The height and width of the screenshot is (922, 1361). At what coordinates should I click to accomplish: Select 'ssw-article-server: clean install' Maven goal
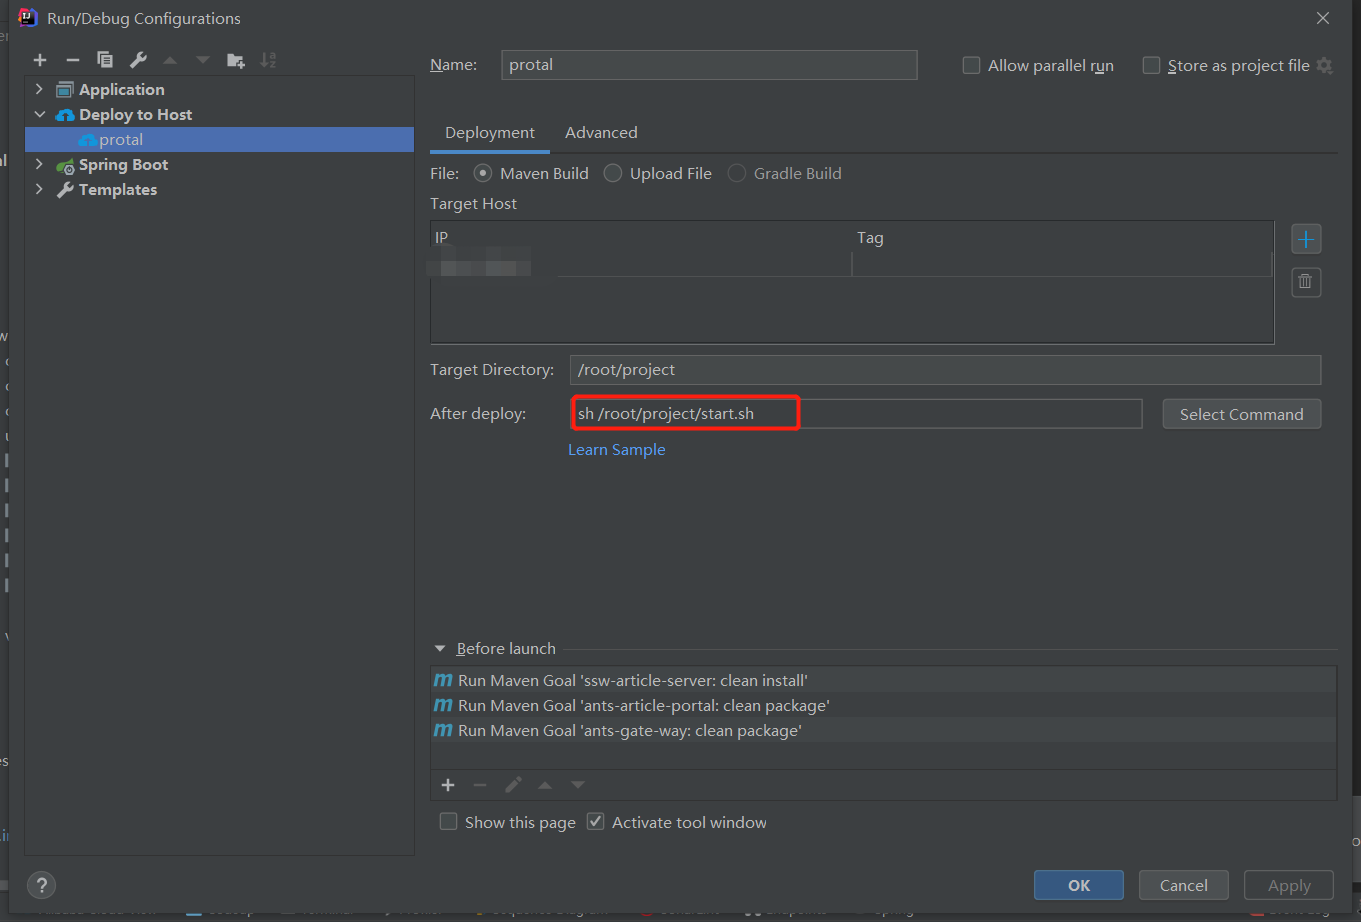[x=883, y=680]
